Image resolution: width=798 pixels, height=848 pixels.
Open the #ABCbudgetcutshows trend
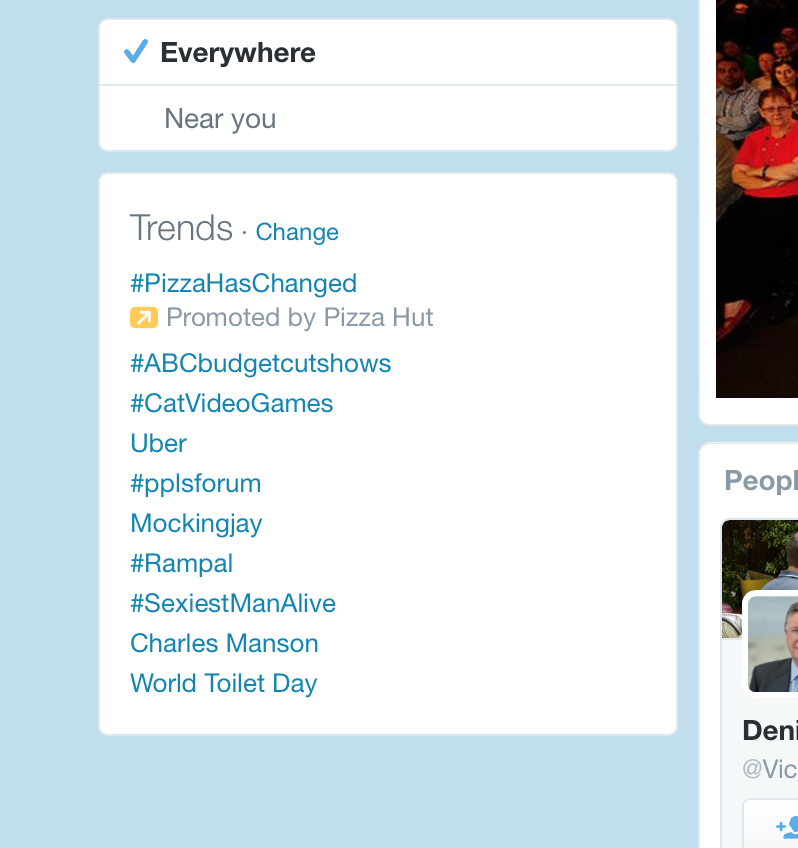(x=260, y=363)
